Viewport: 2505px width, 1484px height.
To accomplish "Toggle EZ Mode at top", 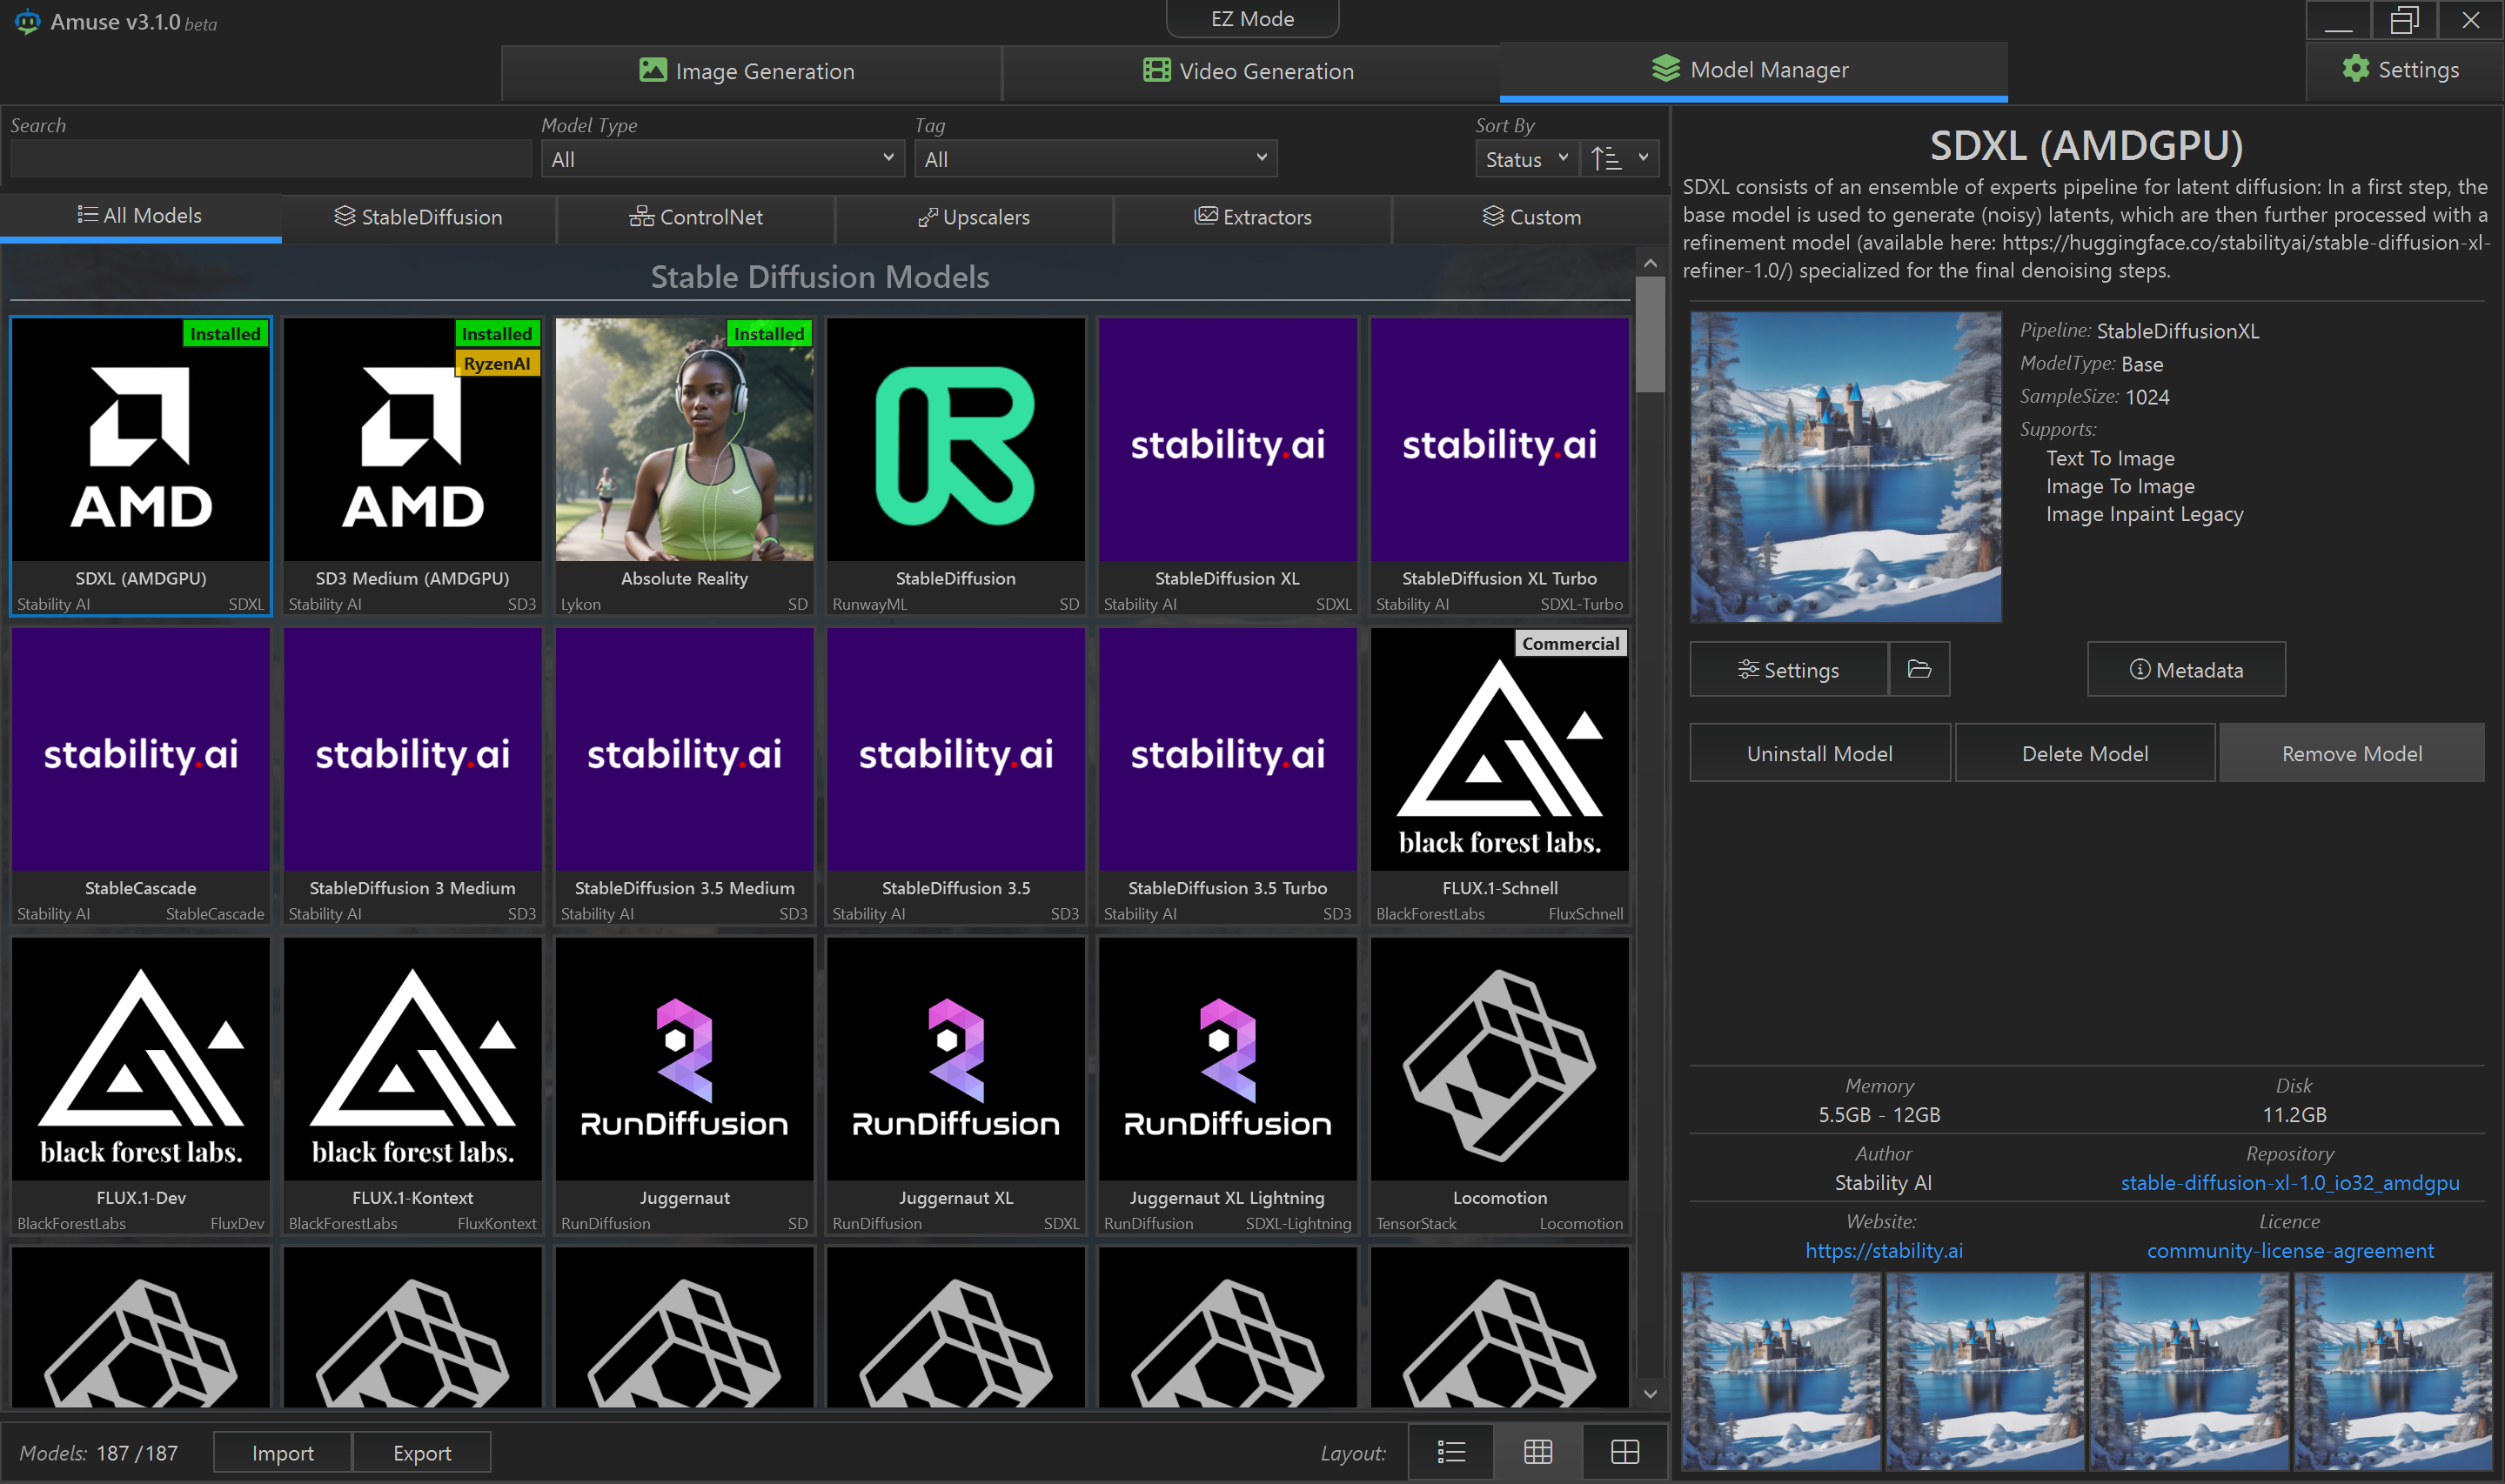I will (x=1251, y=19).
